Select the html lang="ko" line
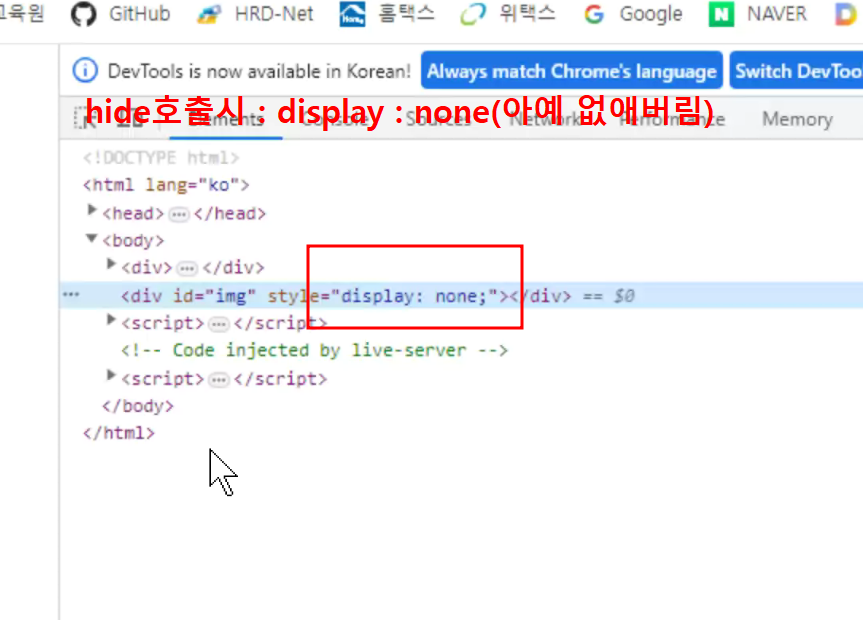Screen dimensions: 863x620 coord(166,185)
